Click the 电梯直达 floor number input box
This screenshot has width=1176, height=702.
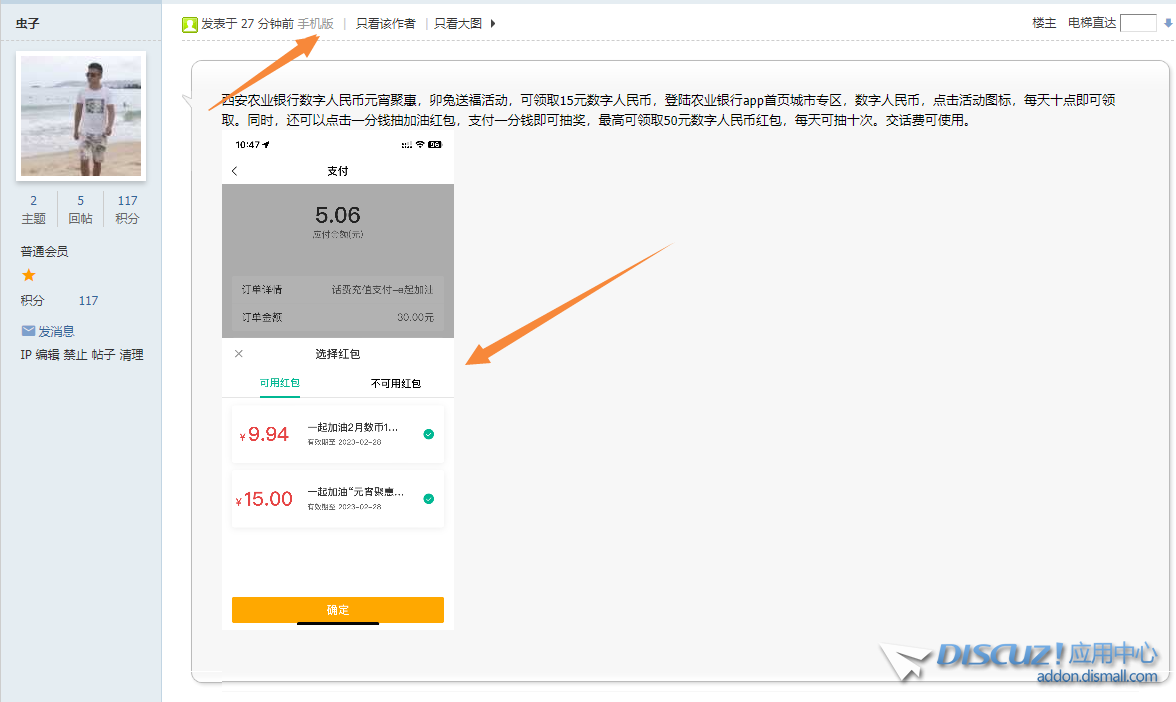pos(1138,23)
